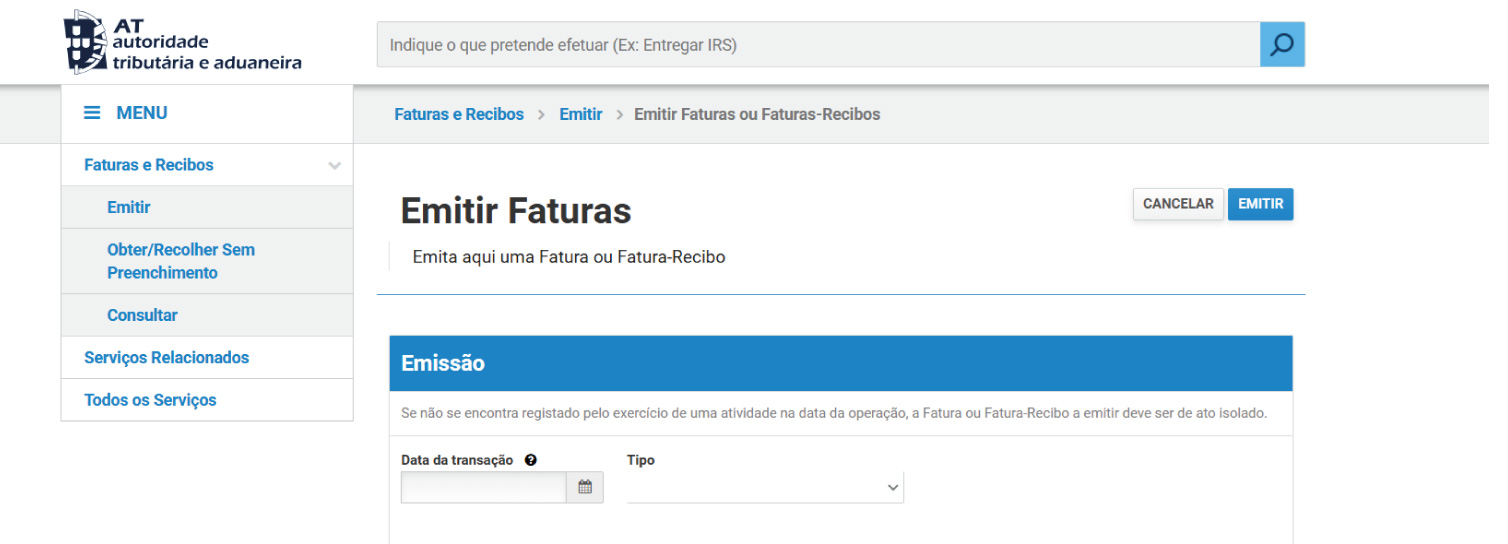Click the AT Autoridade Tributária logo
The height and width of the screenshot is (544, 1508).
182,44
